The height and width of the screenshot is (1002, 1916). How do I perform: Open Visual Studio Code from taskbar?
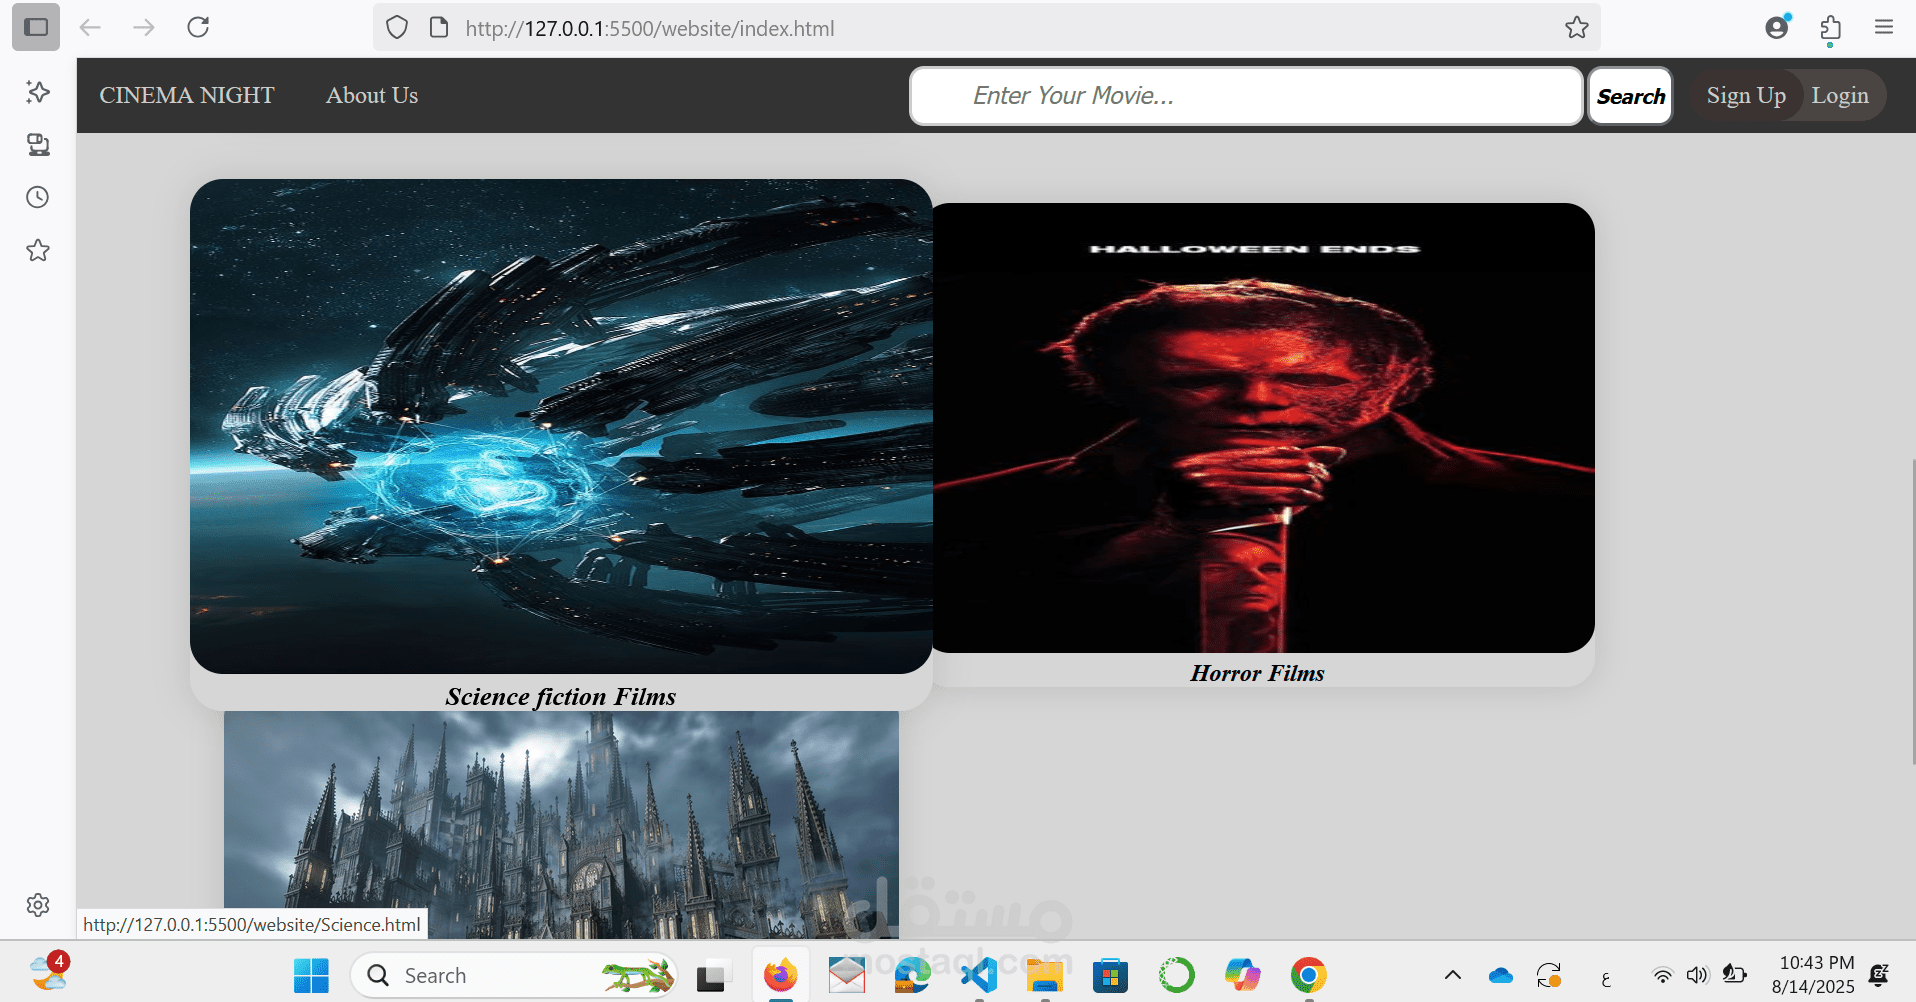979,975
